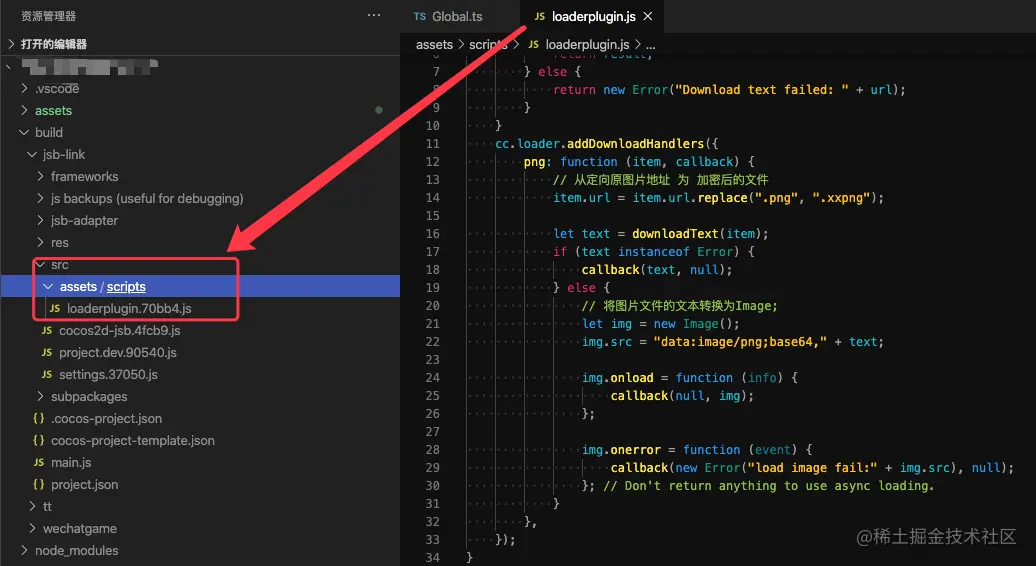Click the addDownloadHandlers call on line 11
1036x566 pixels.
[636, 143]
